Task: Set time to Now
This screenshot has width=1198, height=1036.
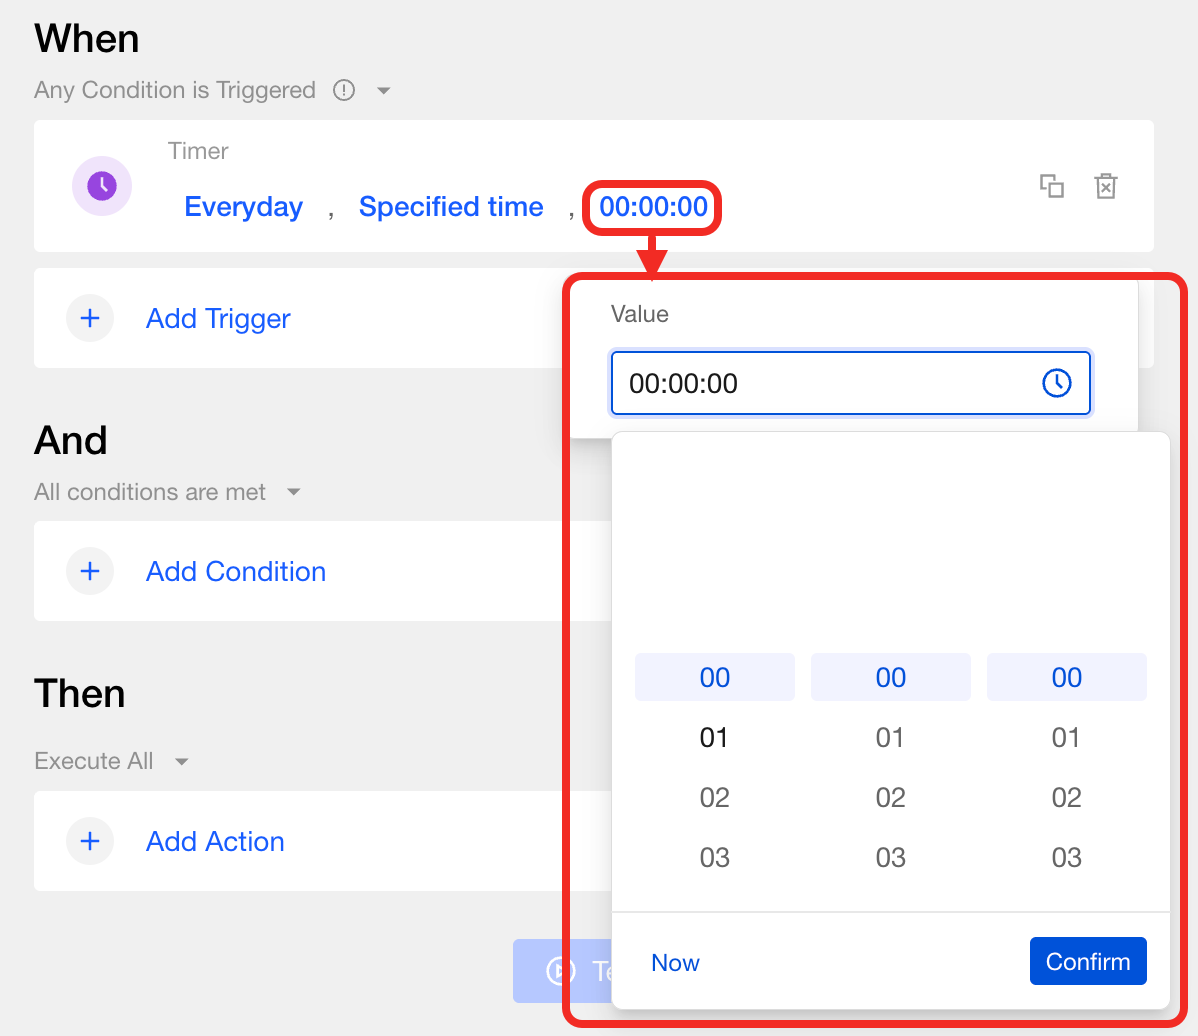Action: pos(675,963)
